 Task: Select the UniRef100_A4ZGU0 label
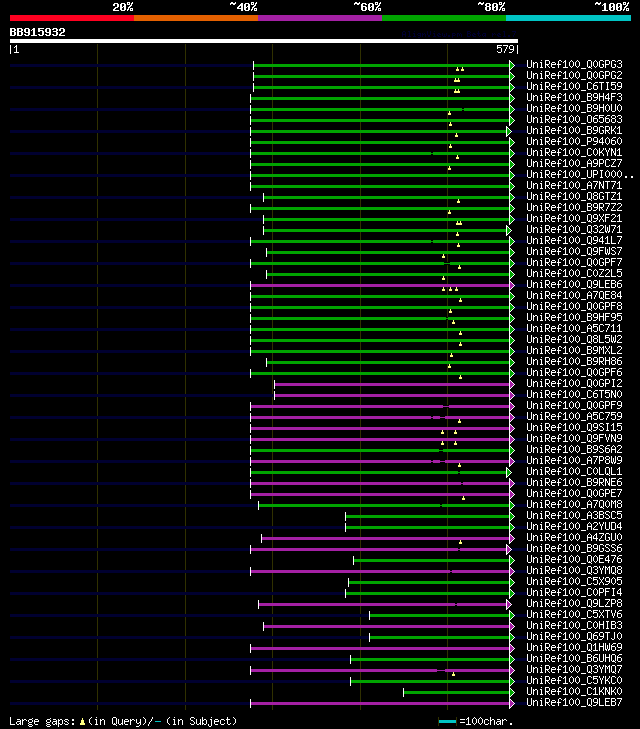574,537
